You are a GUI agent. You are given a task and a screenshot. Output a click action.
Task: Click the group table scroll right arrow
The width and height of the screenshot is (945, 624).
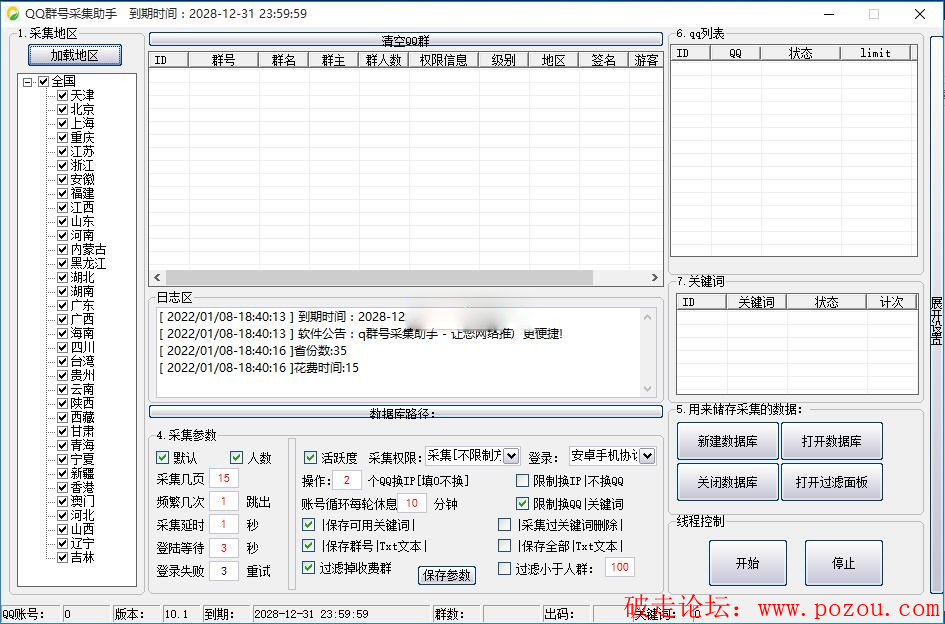(x=655, y=277)
